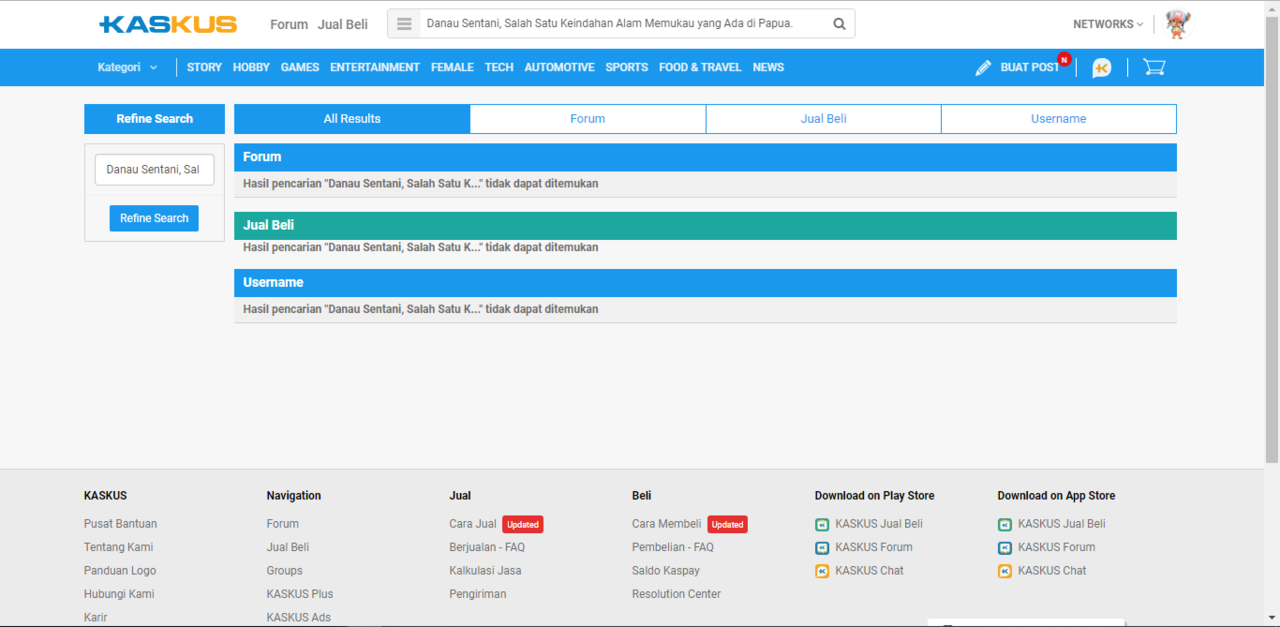Image resolution: width=1280 pixels, height=627 pixels.
Task: Open Cara Jual footer link
Action: tap(473, 524)
